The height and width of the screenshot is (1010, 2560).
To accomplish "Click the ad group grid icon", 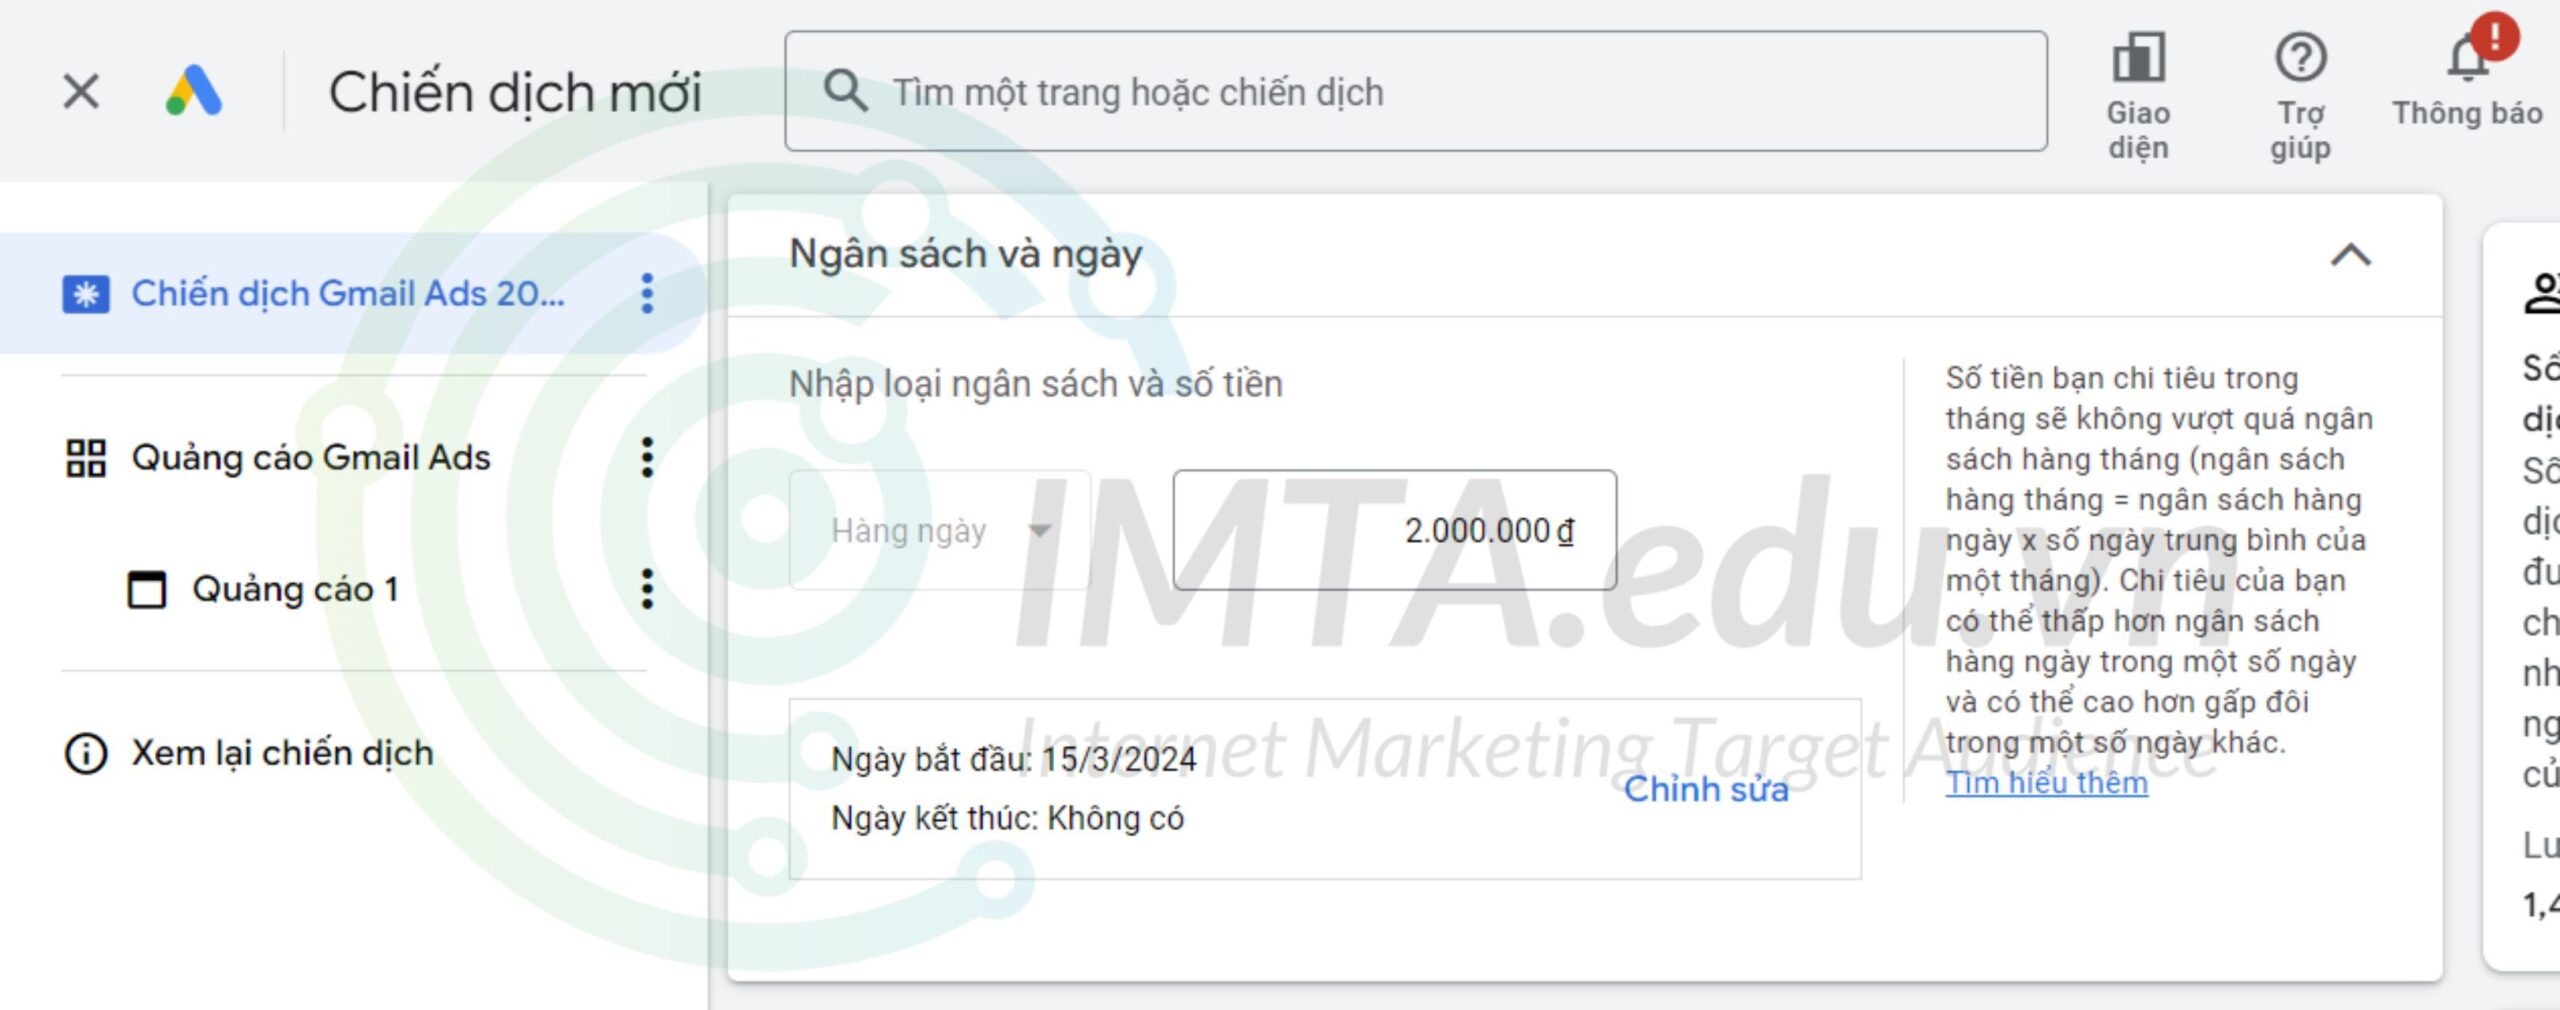I will (86, 458).
